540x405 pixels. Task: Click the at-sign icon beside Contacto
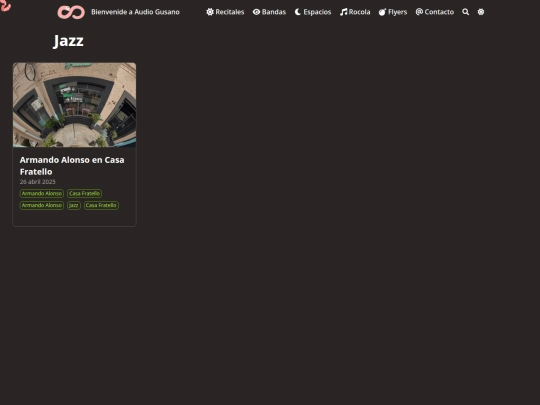(x=419, y=12)
